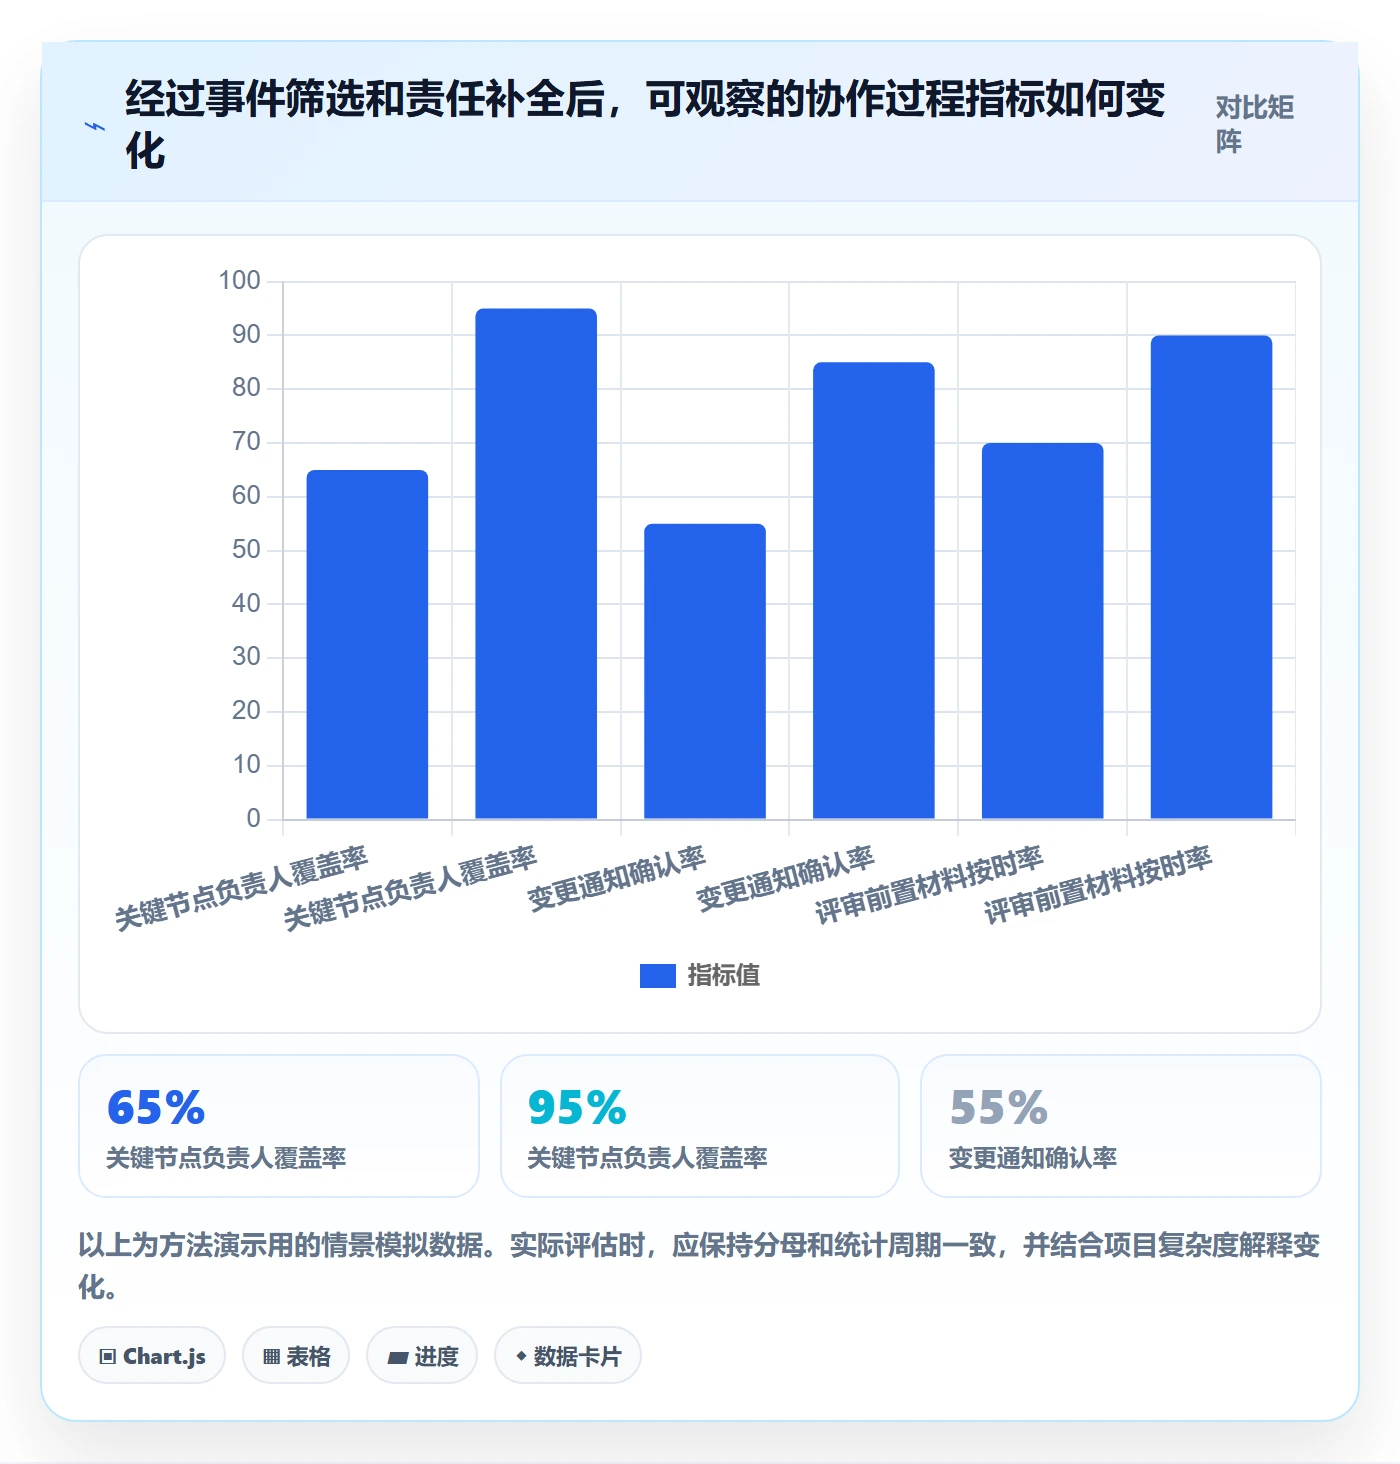
Task: Open the 表格 tag
Action: 296,1356
